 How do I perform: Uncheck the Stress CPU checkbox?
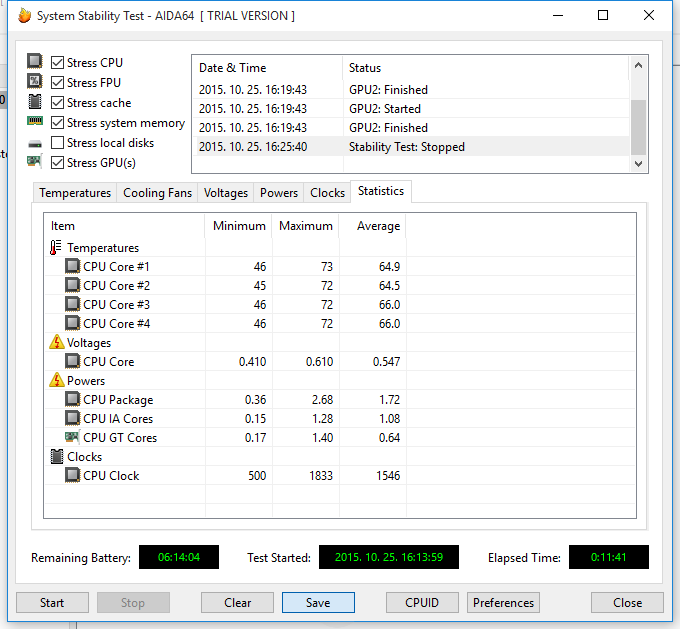click(57, 62)
